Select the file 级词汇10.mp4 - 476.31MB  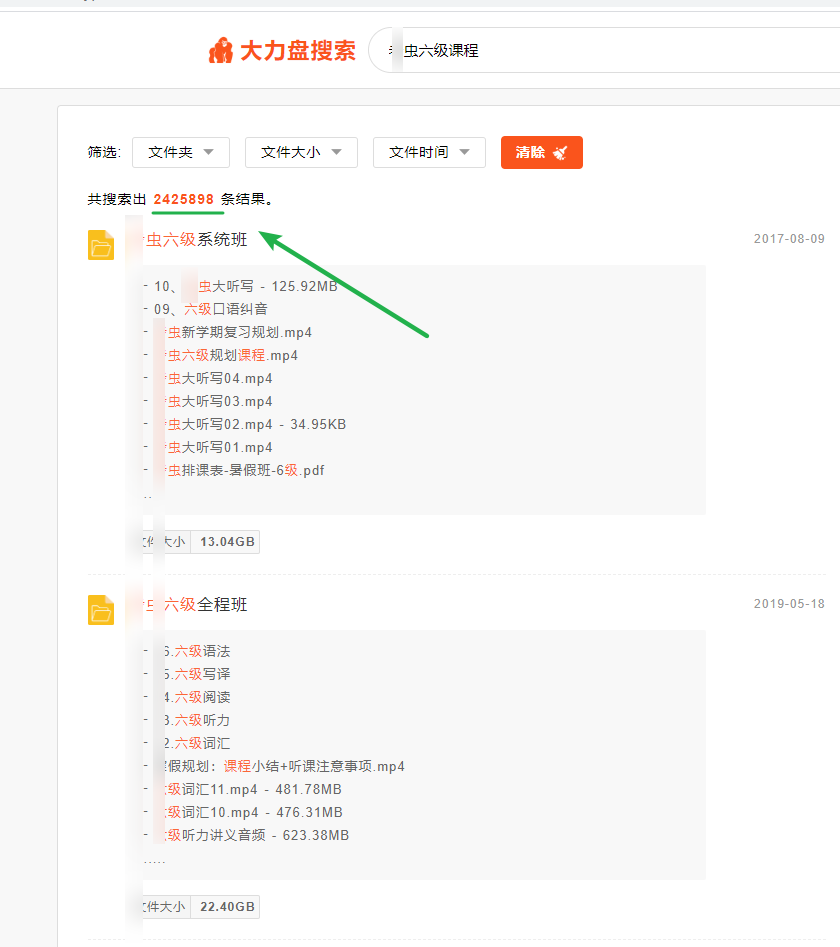[254, 812]
